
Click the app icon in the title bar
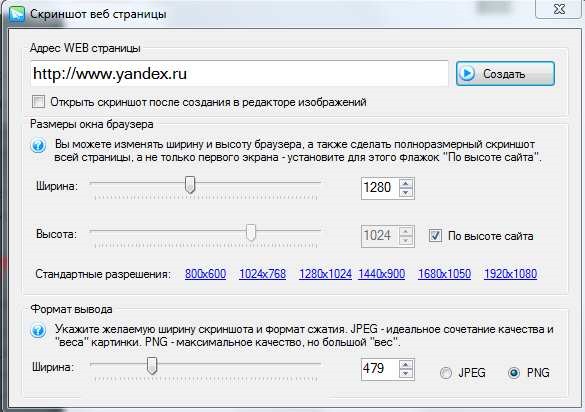click(17, 14)
